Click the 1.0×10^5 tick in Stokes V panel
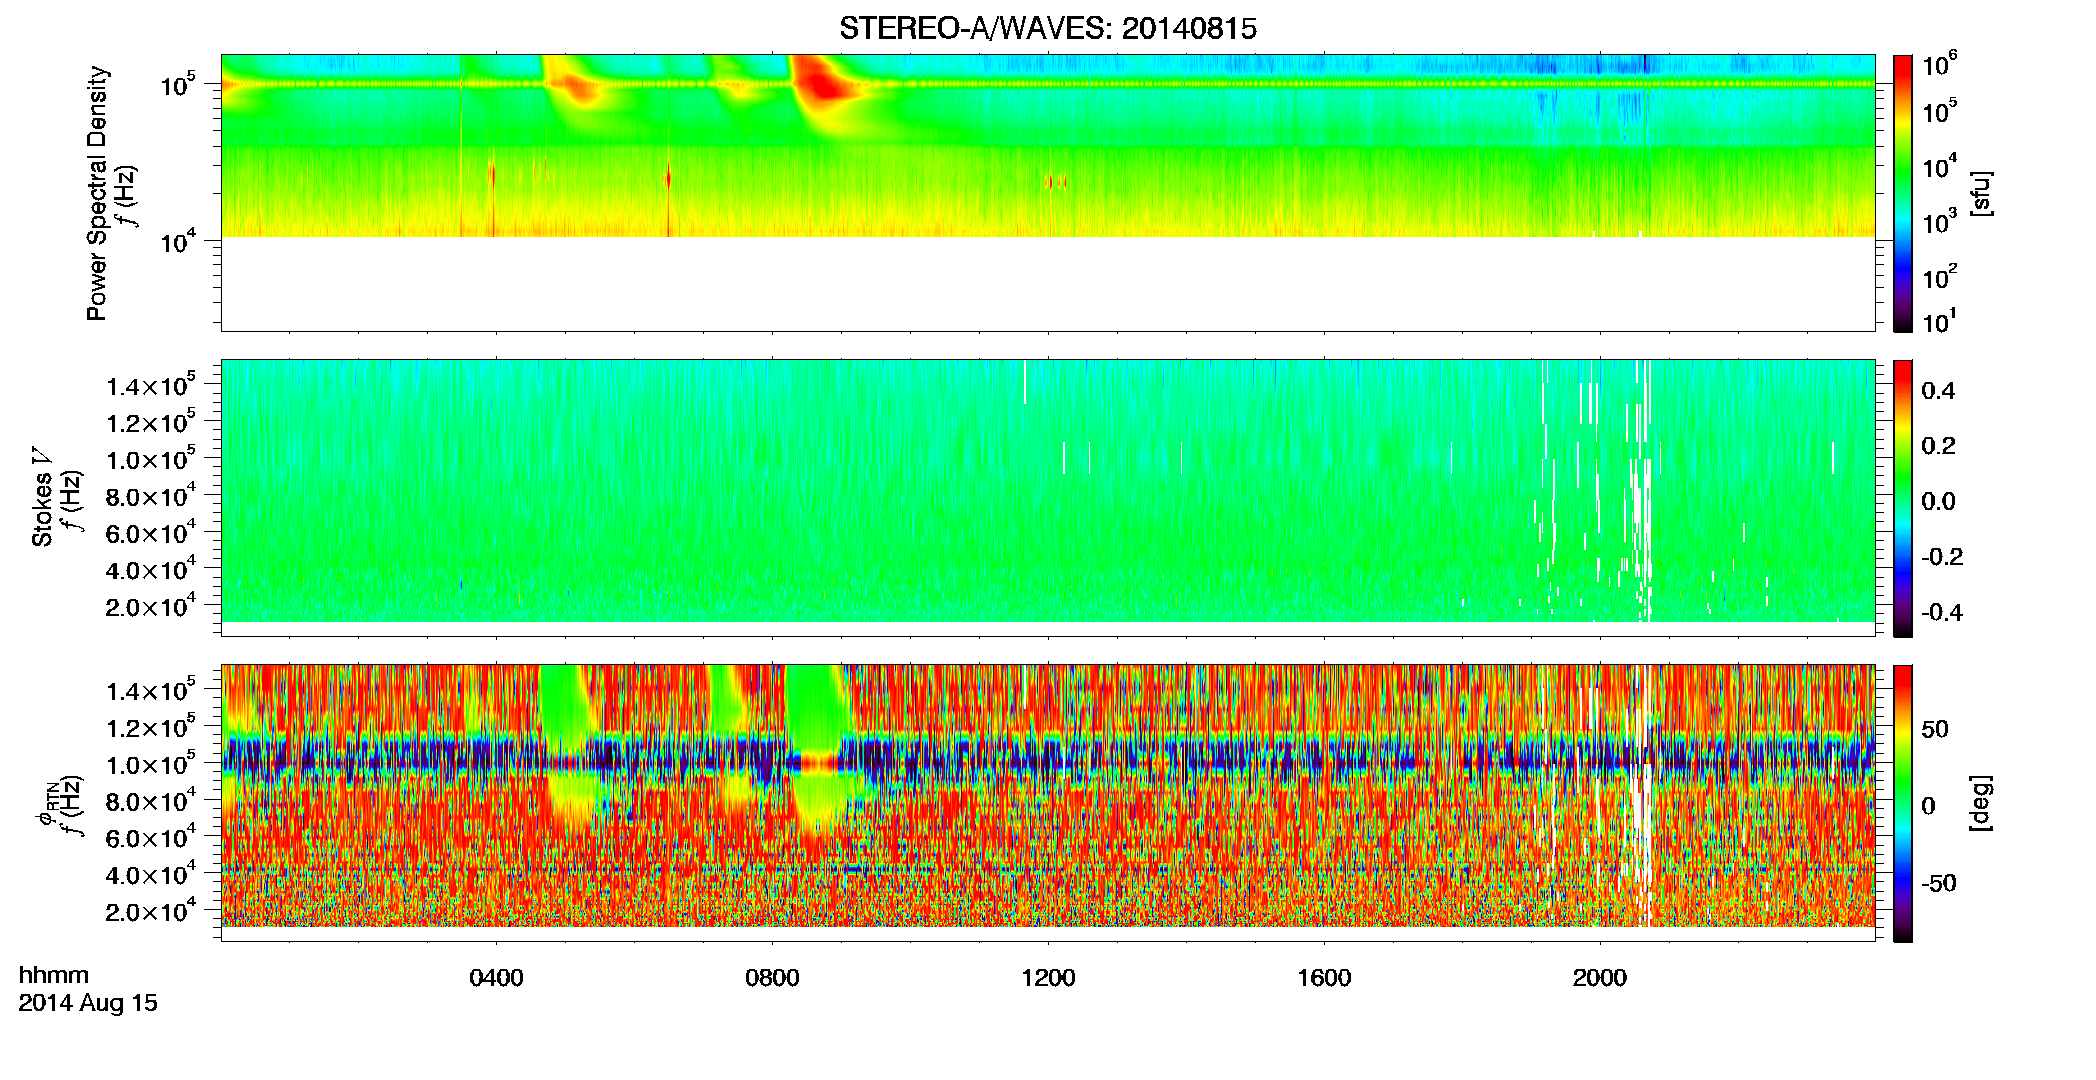The image size is (2096, 1080). (x=152, y=459)
